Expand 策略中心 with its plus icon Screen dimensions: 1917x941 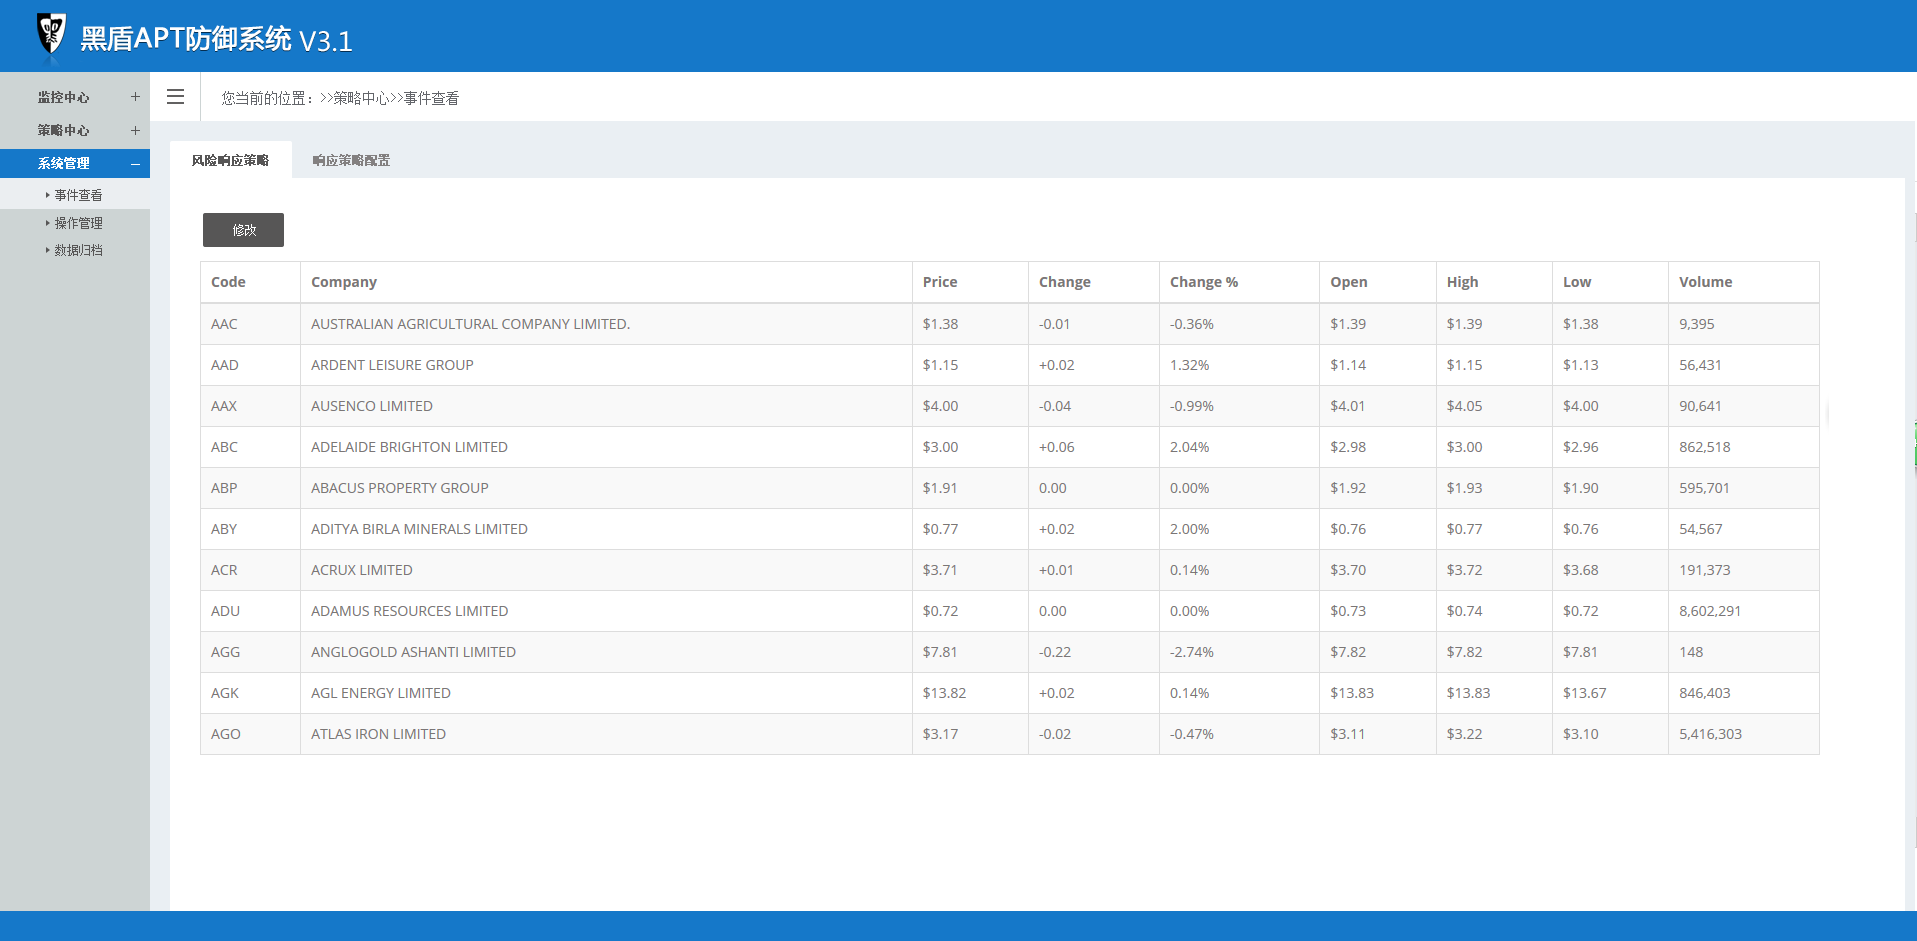pyautogui.click(x=135, y=130)
